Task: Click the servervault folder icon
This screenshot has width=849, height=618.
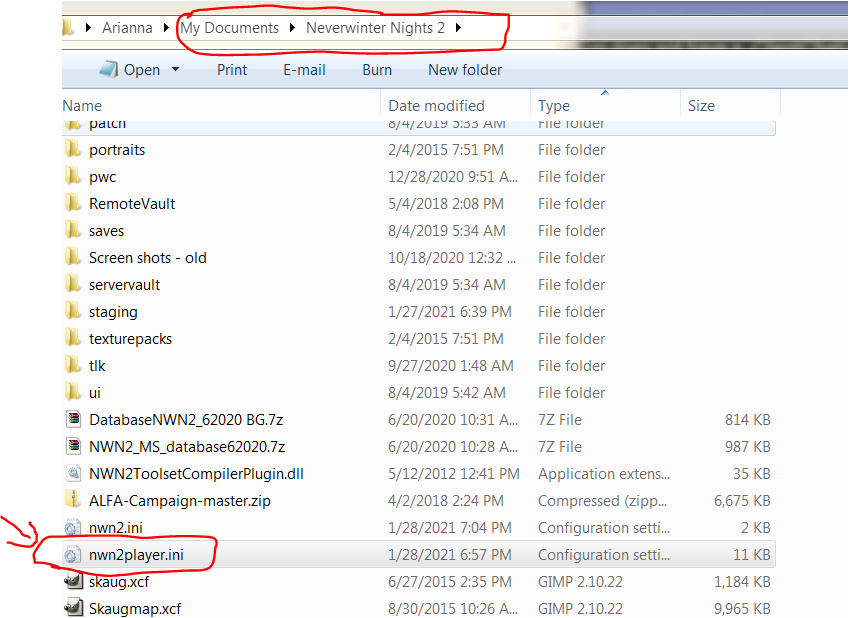Action: [73, 284]
